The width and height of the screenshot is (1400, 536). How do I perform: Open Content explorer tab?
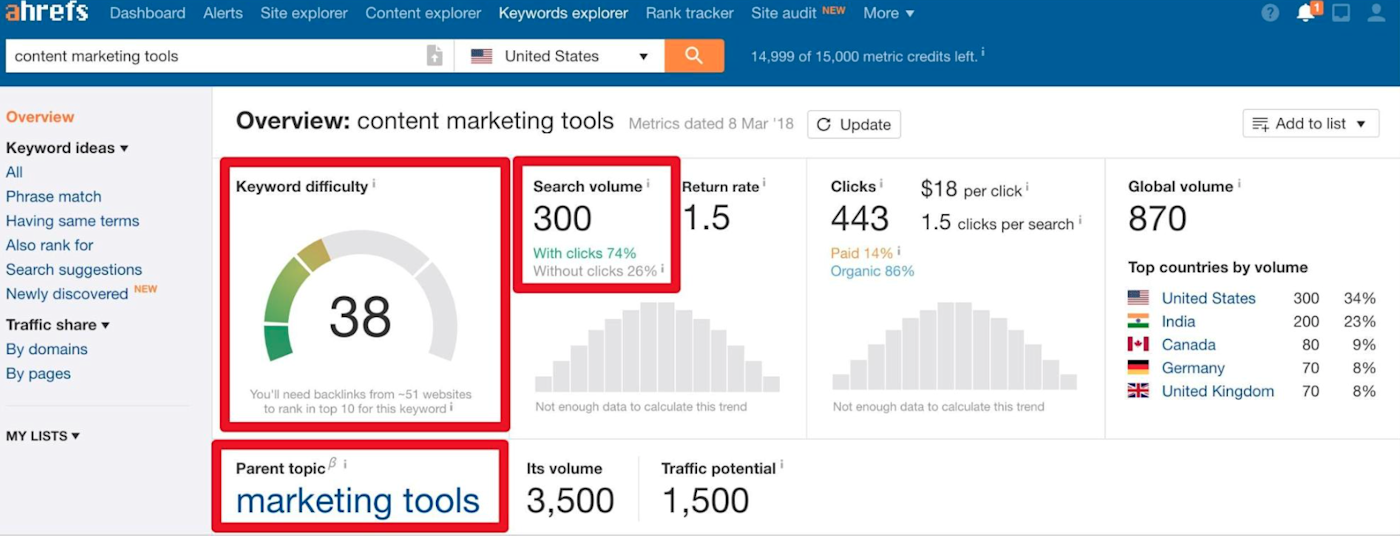click(423, 13)
